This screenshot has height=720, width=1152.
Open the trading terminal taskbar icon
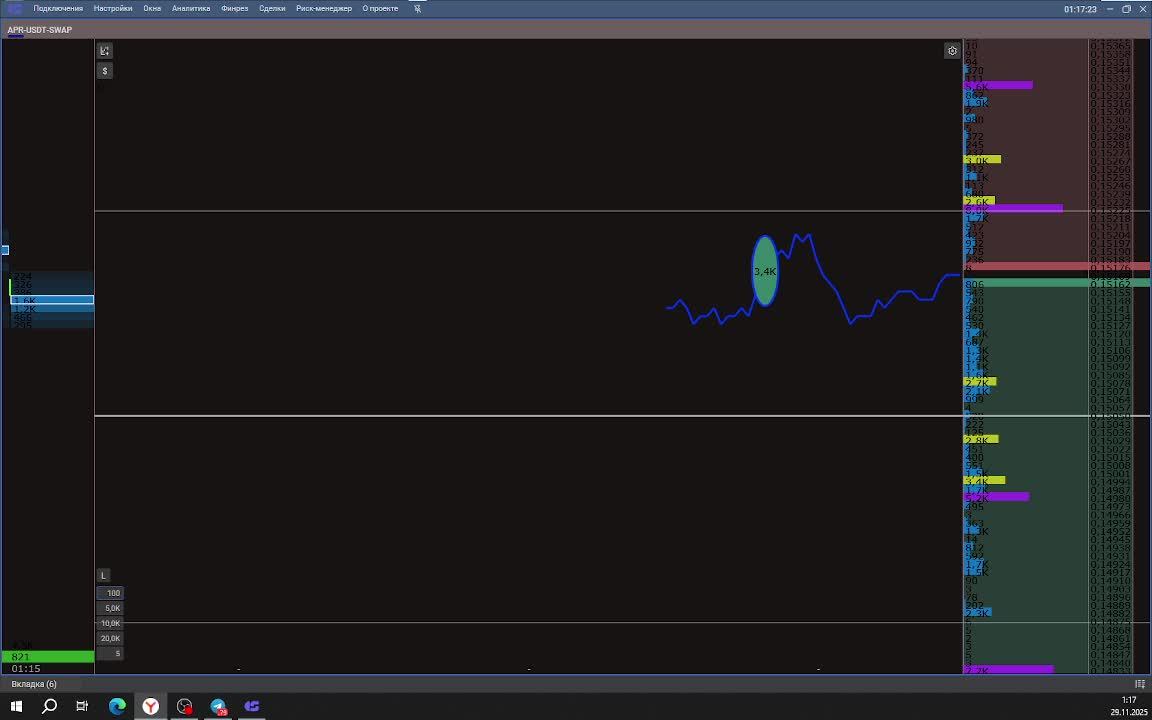252,707
